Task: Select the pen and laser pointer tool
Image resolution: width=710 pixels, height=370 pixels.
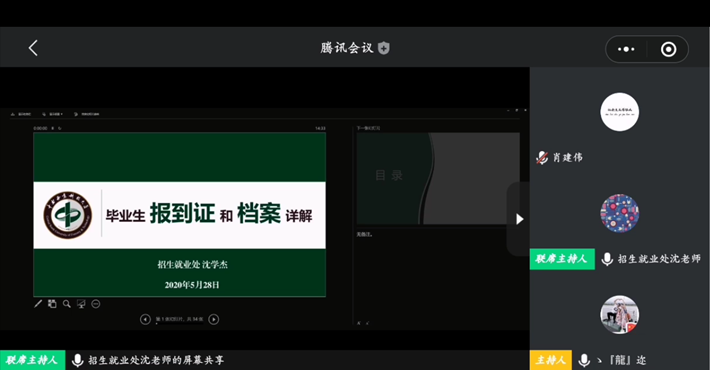Action: pos(38,304)
